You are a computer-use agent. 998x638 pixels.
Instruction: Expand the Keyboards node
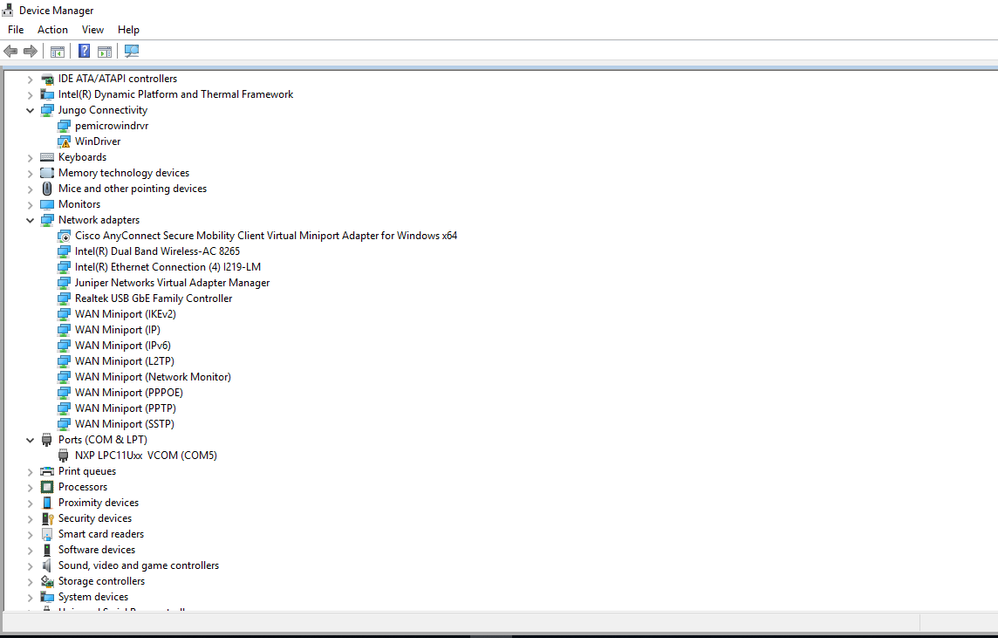pos(30,157)
